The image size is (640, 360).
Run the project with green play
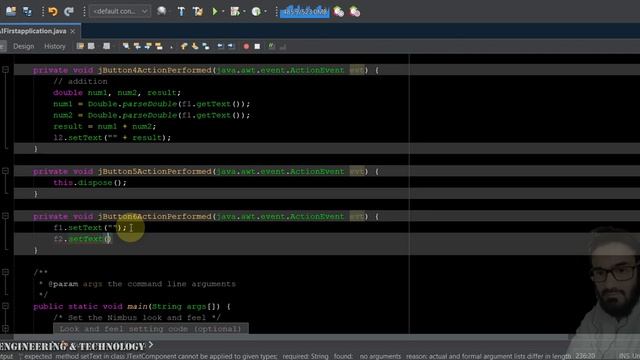(215, 11)
